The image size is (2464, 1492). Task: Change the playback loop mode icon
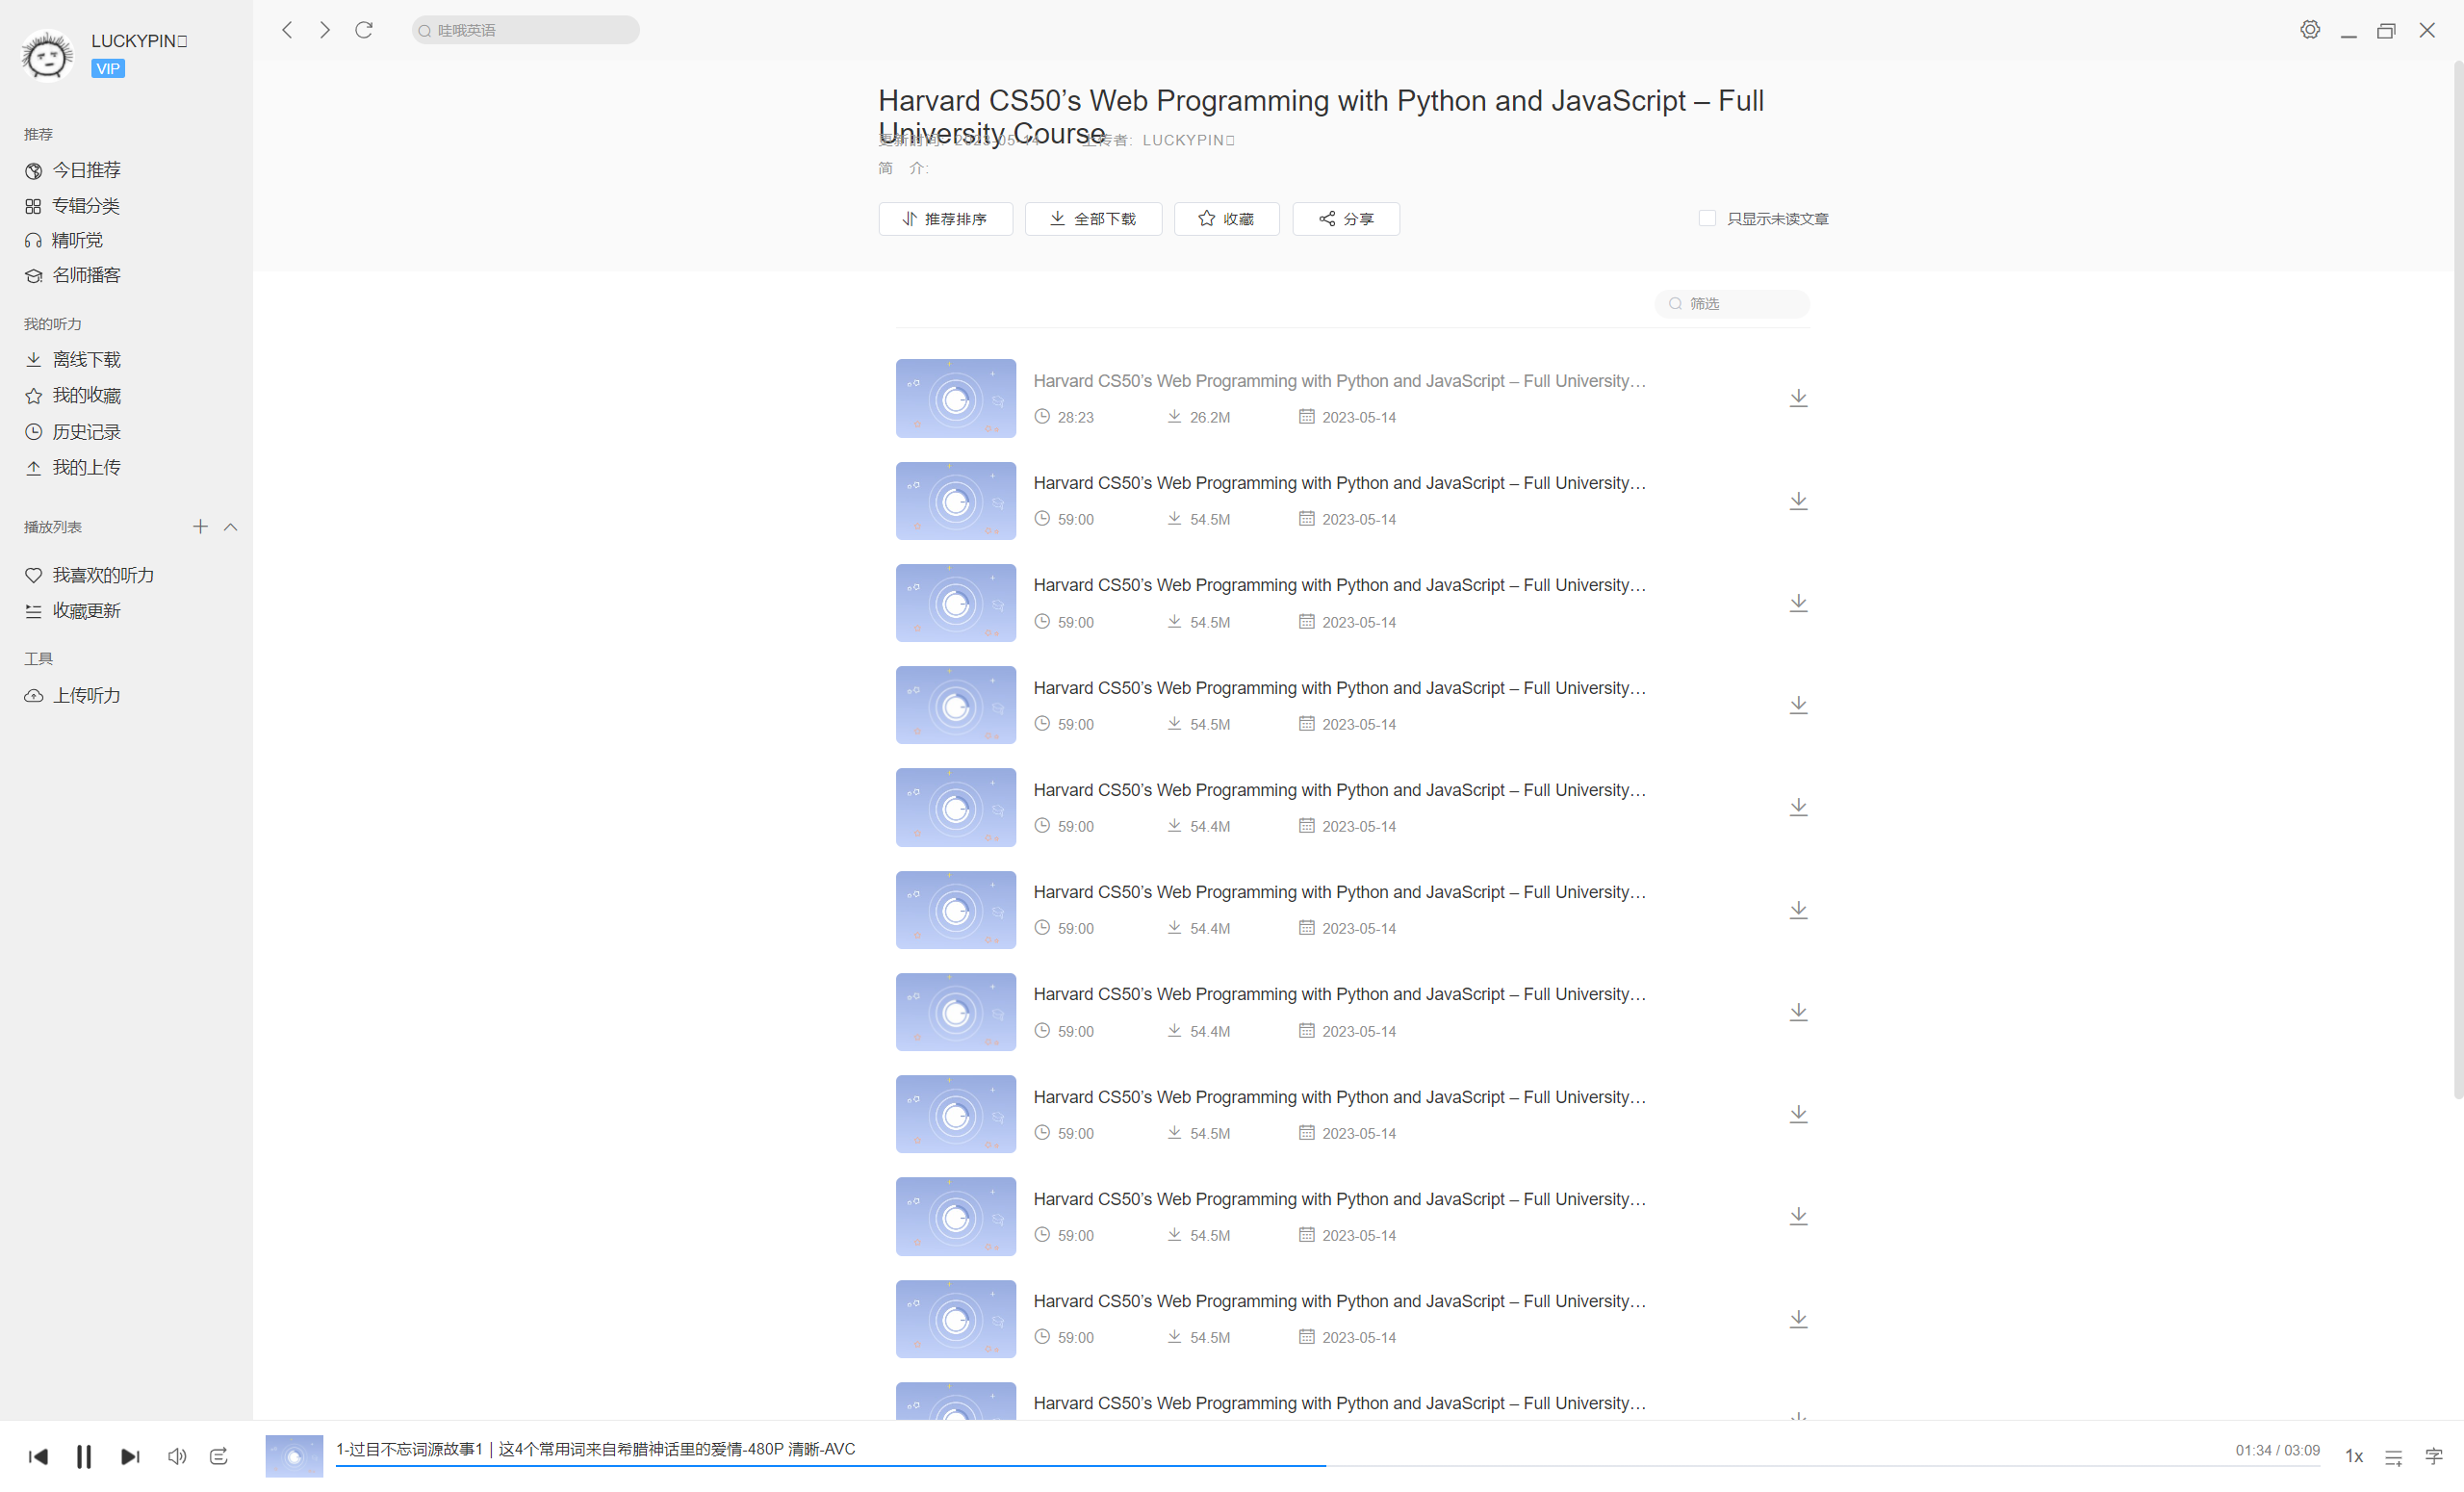(x=219, y=1456)
